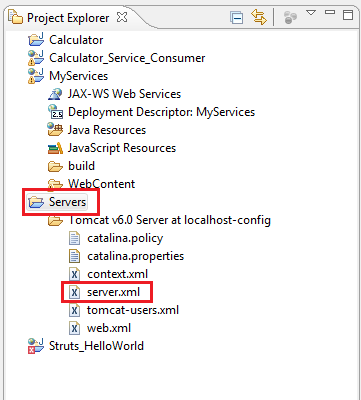
Task: Select Deployment Descriptor: MyServices node
Action: 161,112
